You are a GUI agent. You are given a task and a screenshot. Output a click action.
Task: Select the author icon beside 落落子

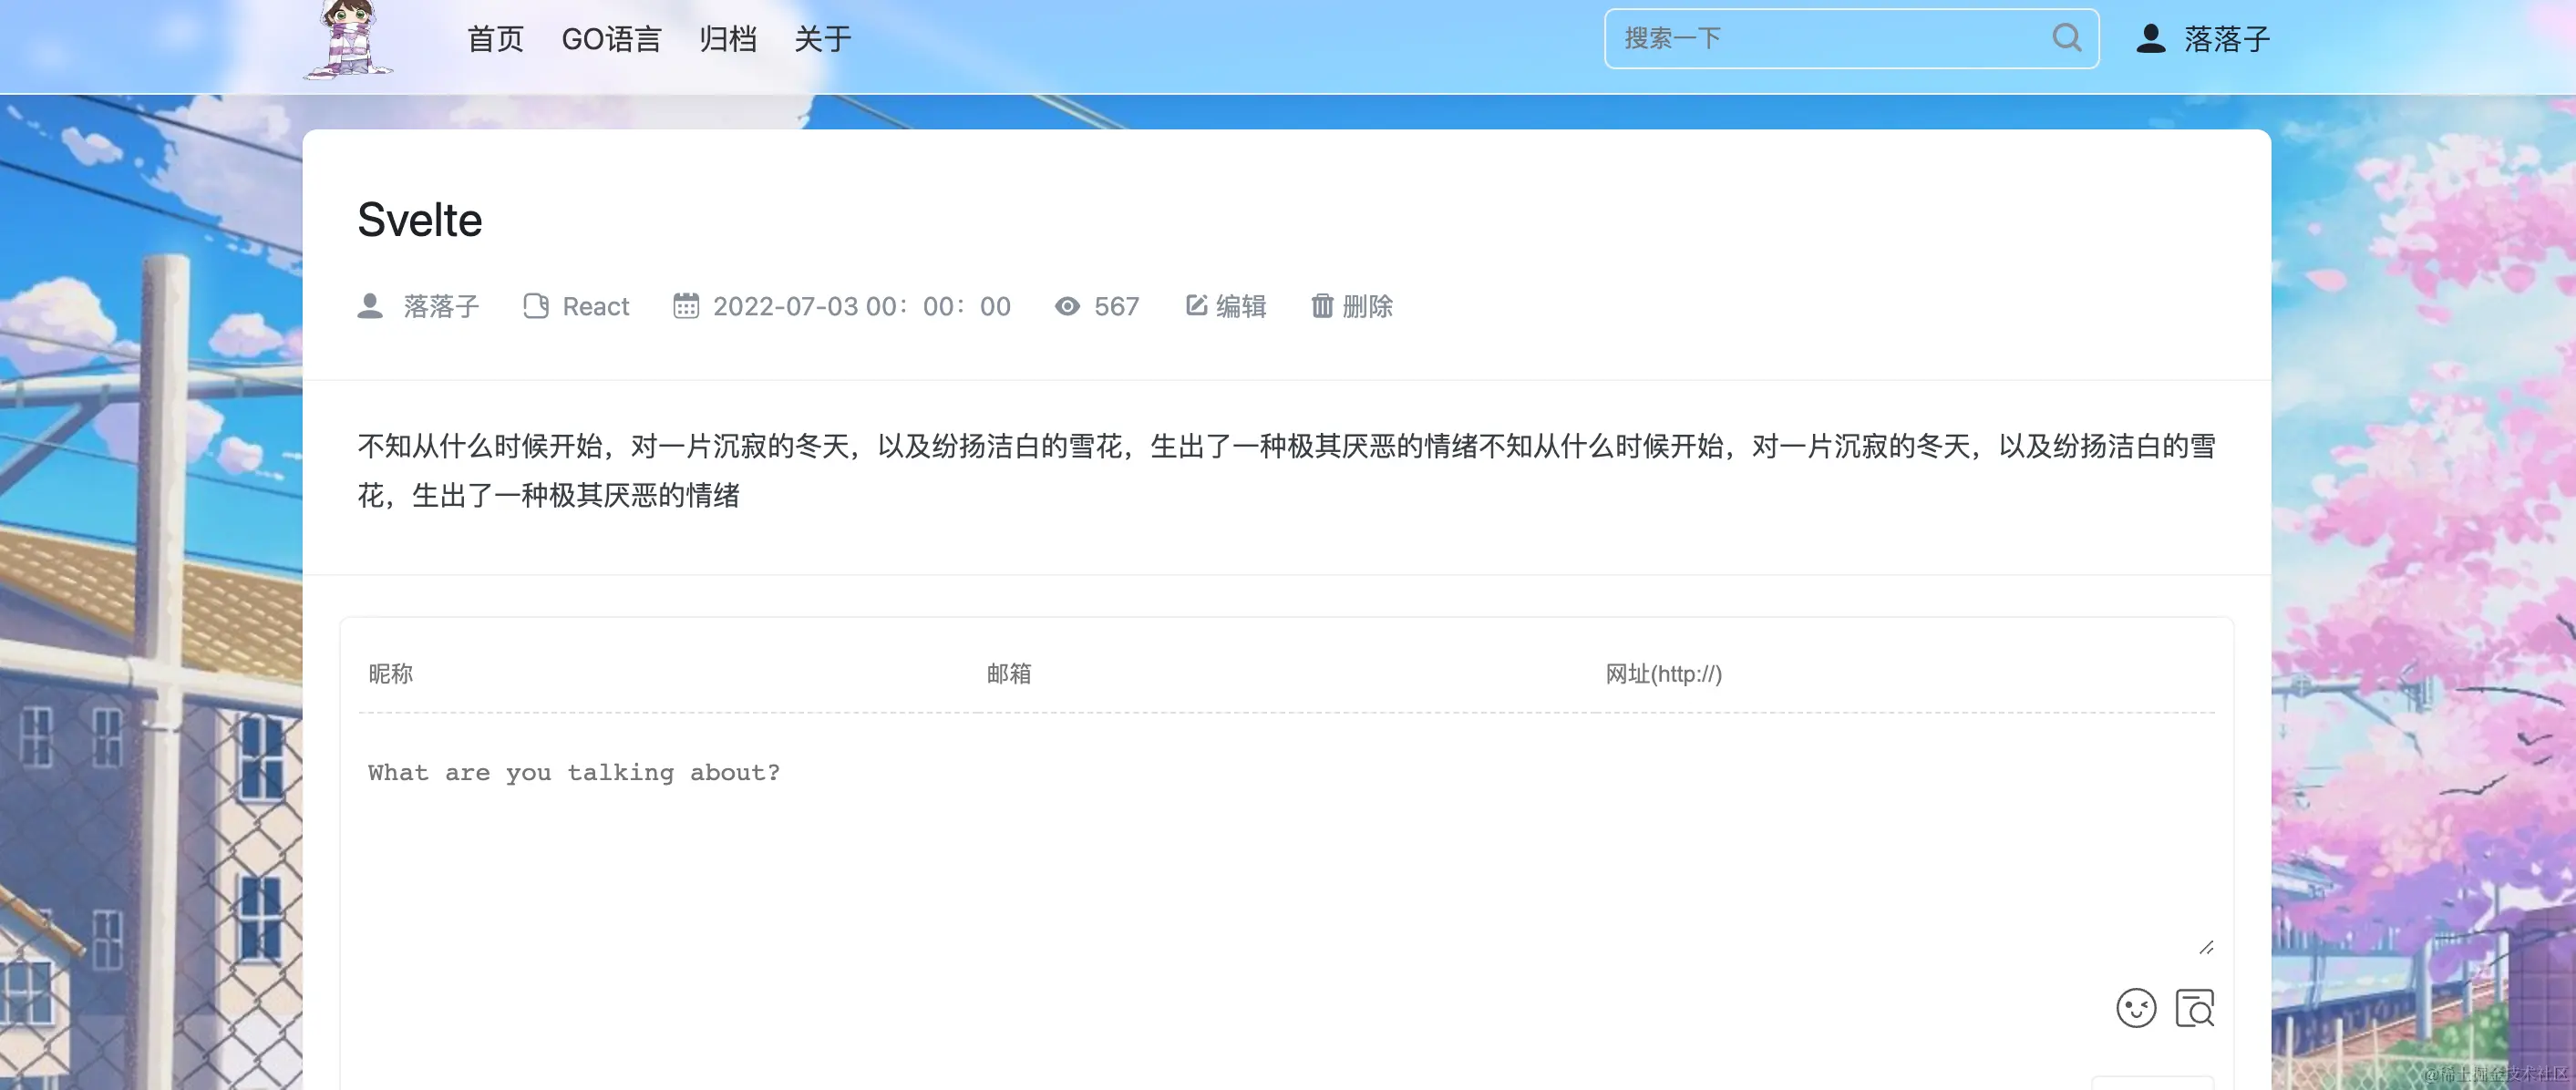coord(371,306)
